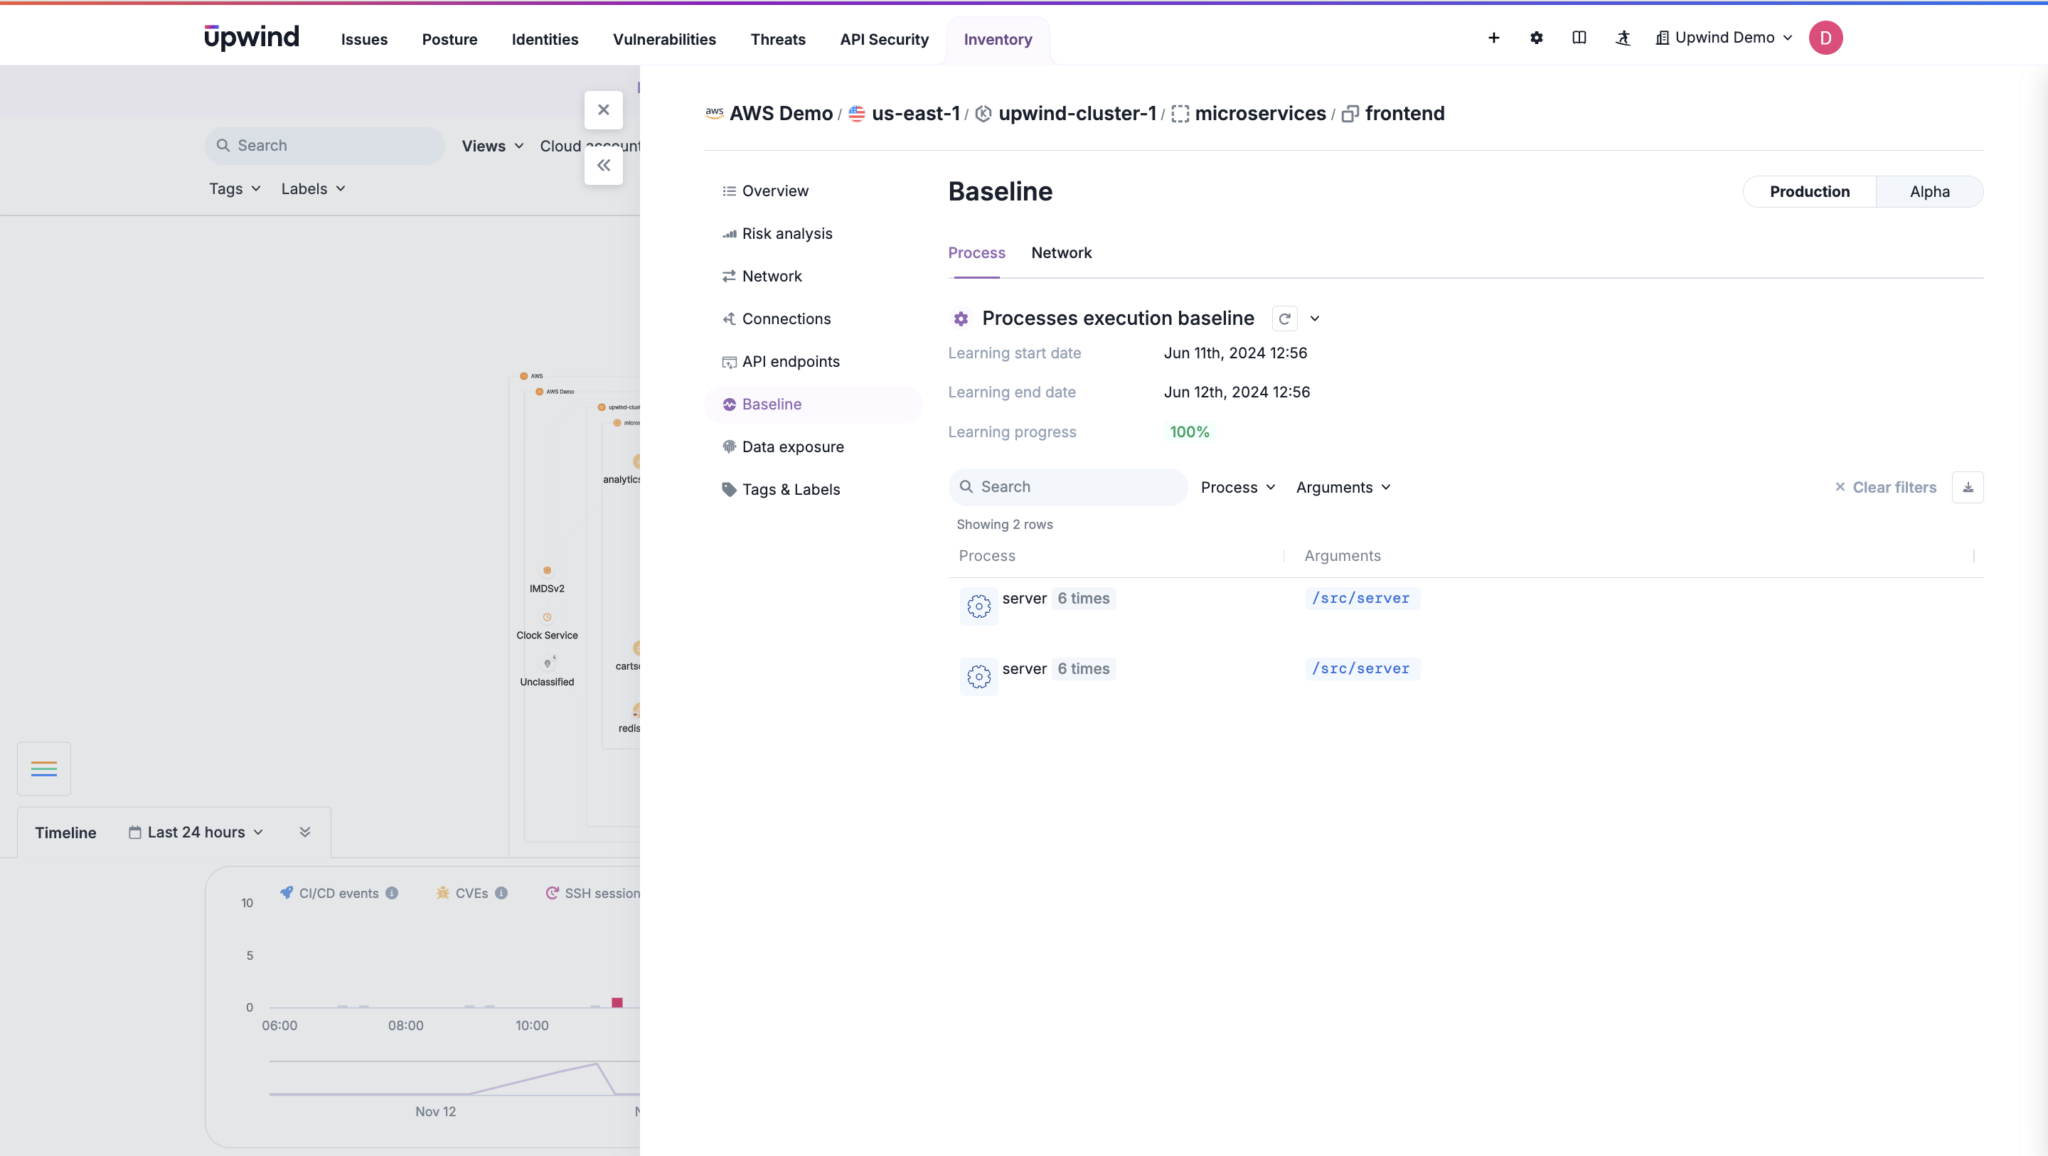Collapse panel with double-chevron icon

point(603,166)
